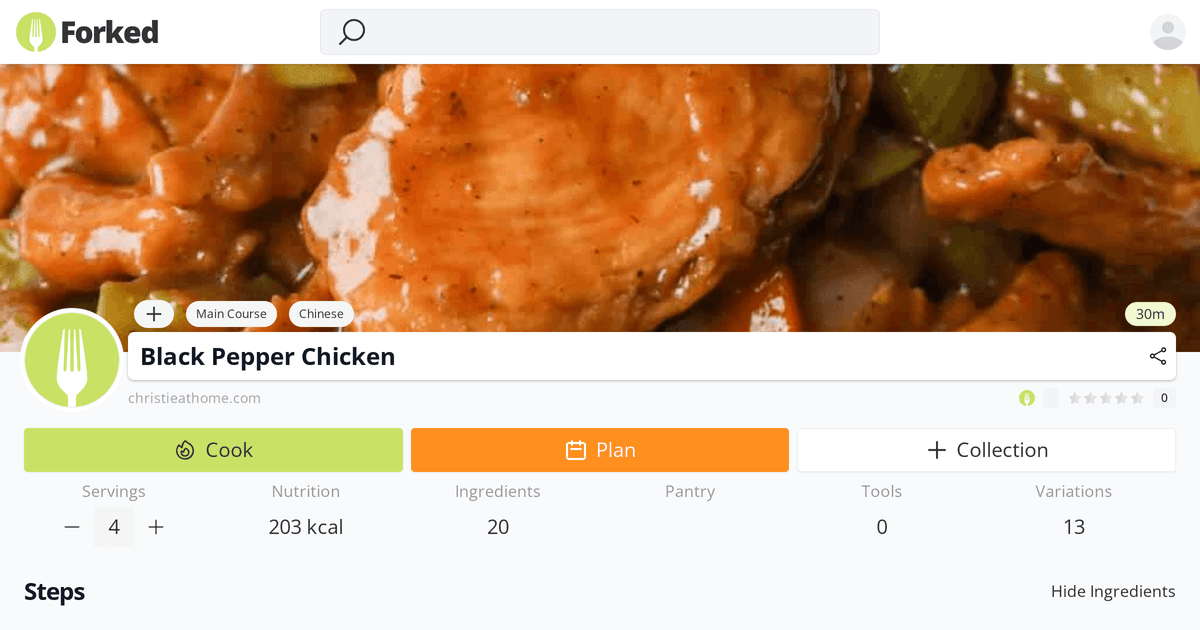Open the user profile avatar icon

click(1166, 32)
